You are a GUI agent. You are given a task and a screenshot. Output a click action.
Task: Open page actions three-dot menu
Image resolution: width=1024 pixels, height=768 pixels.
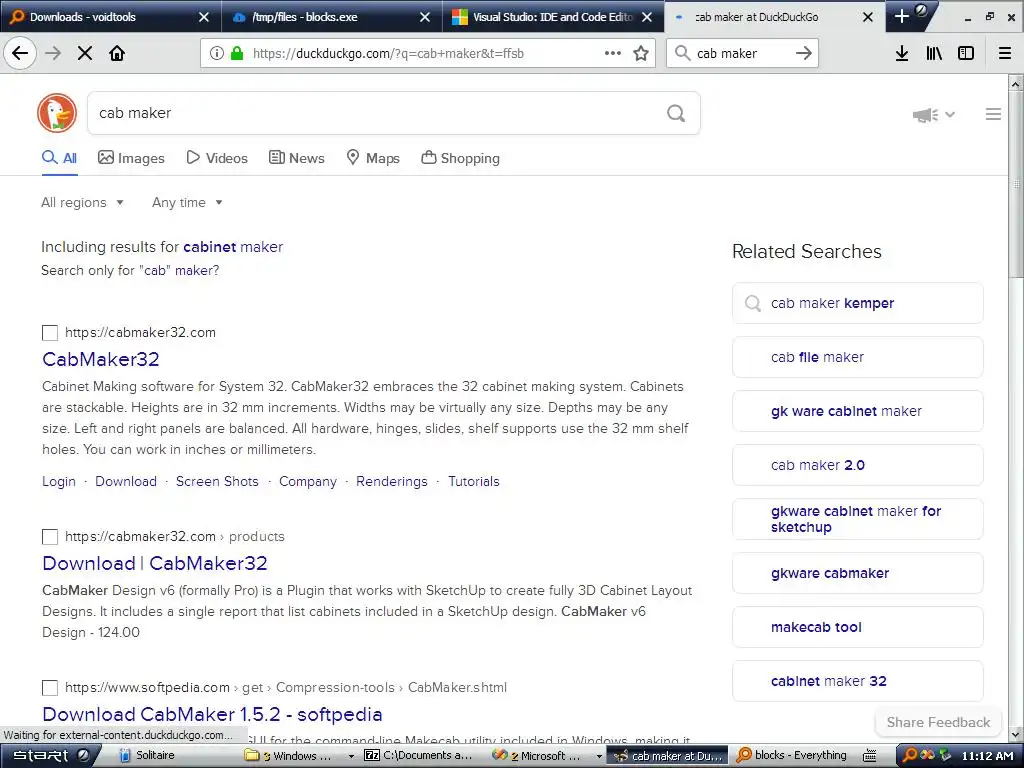[613, 53]
